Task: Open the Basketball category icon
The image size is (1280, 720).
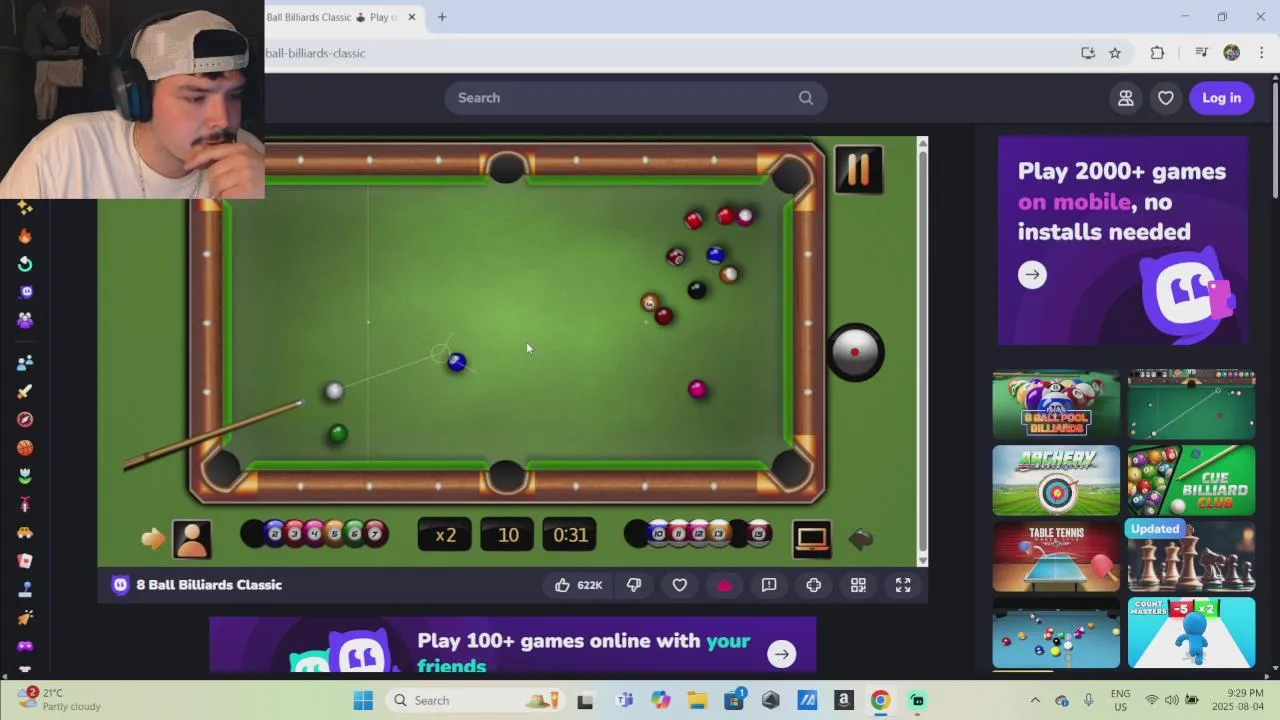Action: [25, 447]
